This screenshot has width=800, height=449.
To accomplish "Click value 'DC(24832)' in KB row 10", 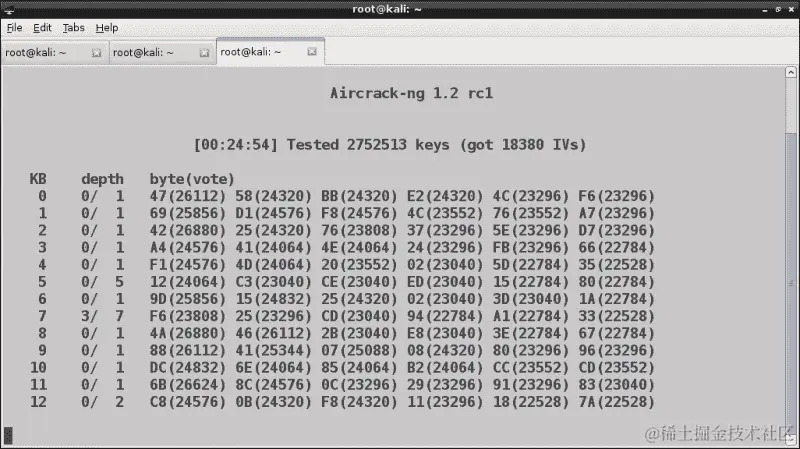I will click(187, 368).
